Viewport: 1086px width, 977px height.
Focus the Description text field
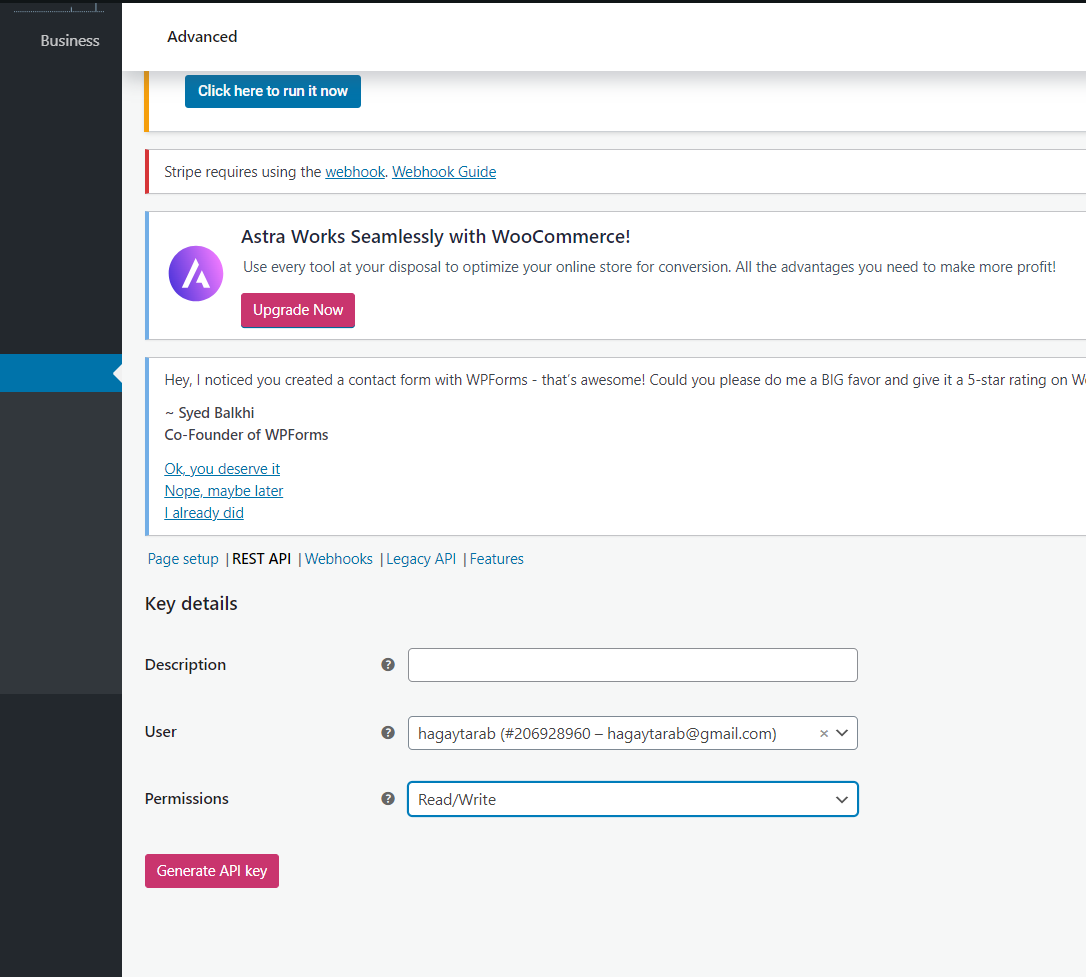click(x=632, y=665)
